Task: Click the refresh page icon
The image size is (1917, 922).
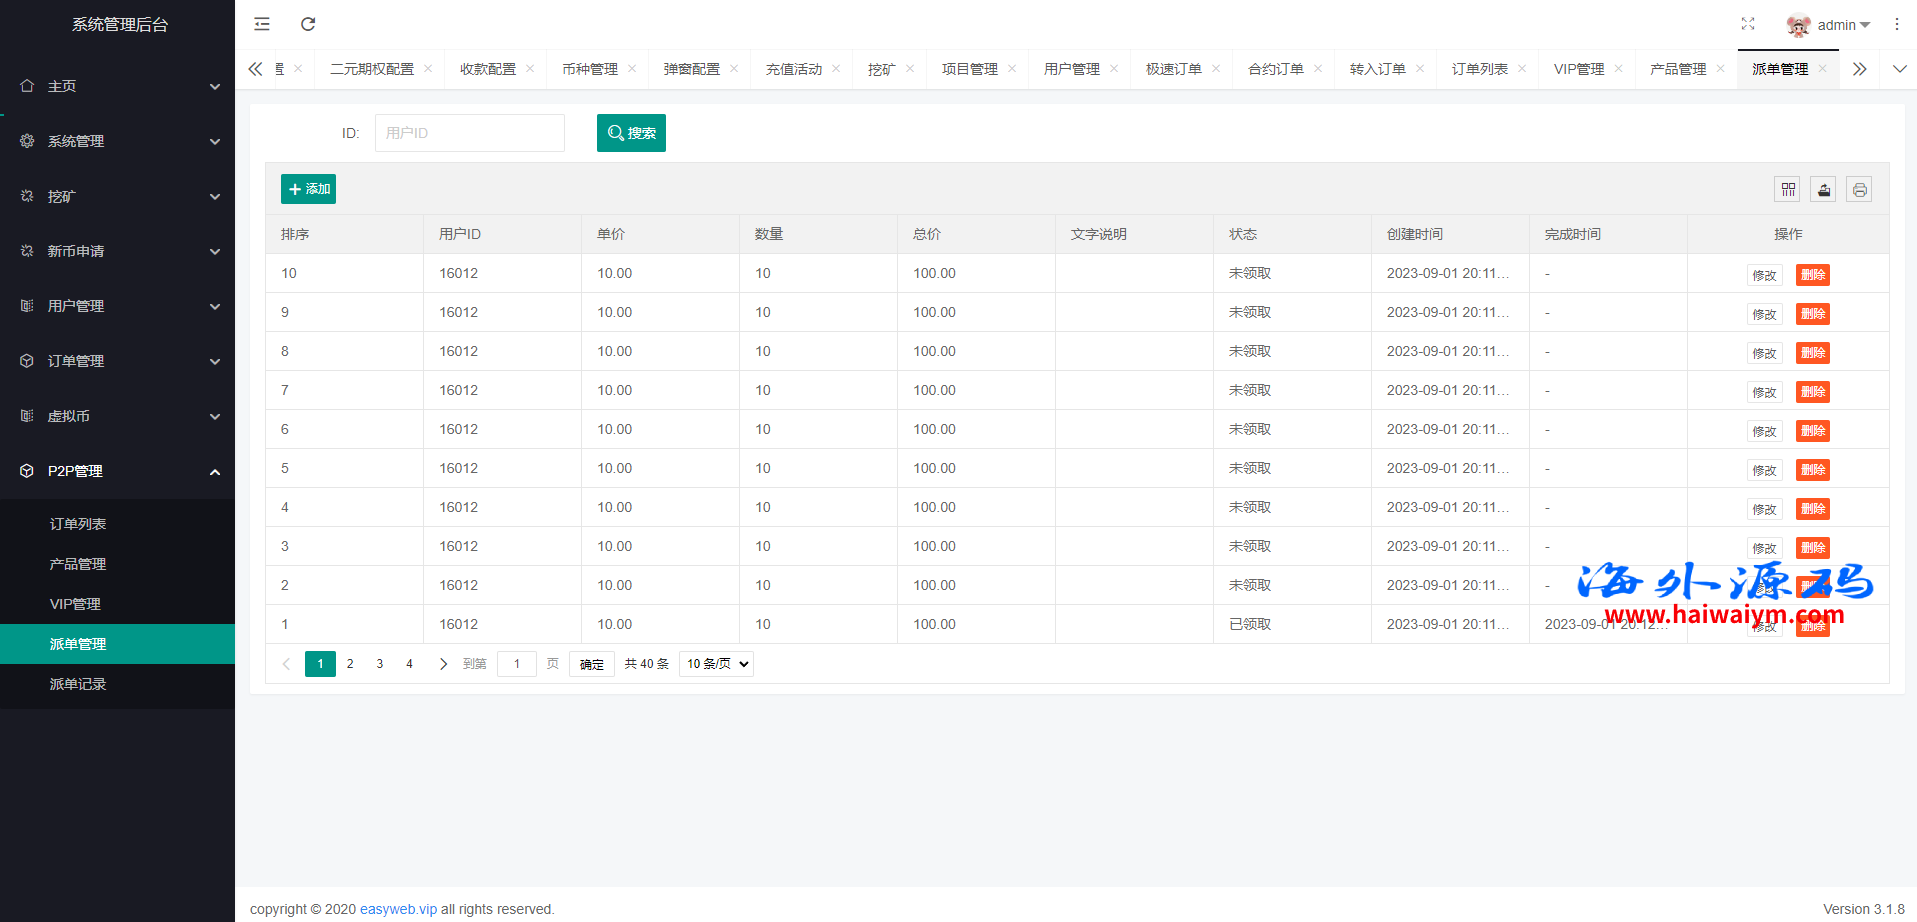Action: click(308, 24)
